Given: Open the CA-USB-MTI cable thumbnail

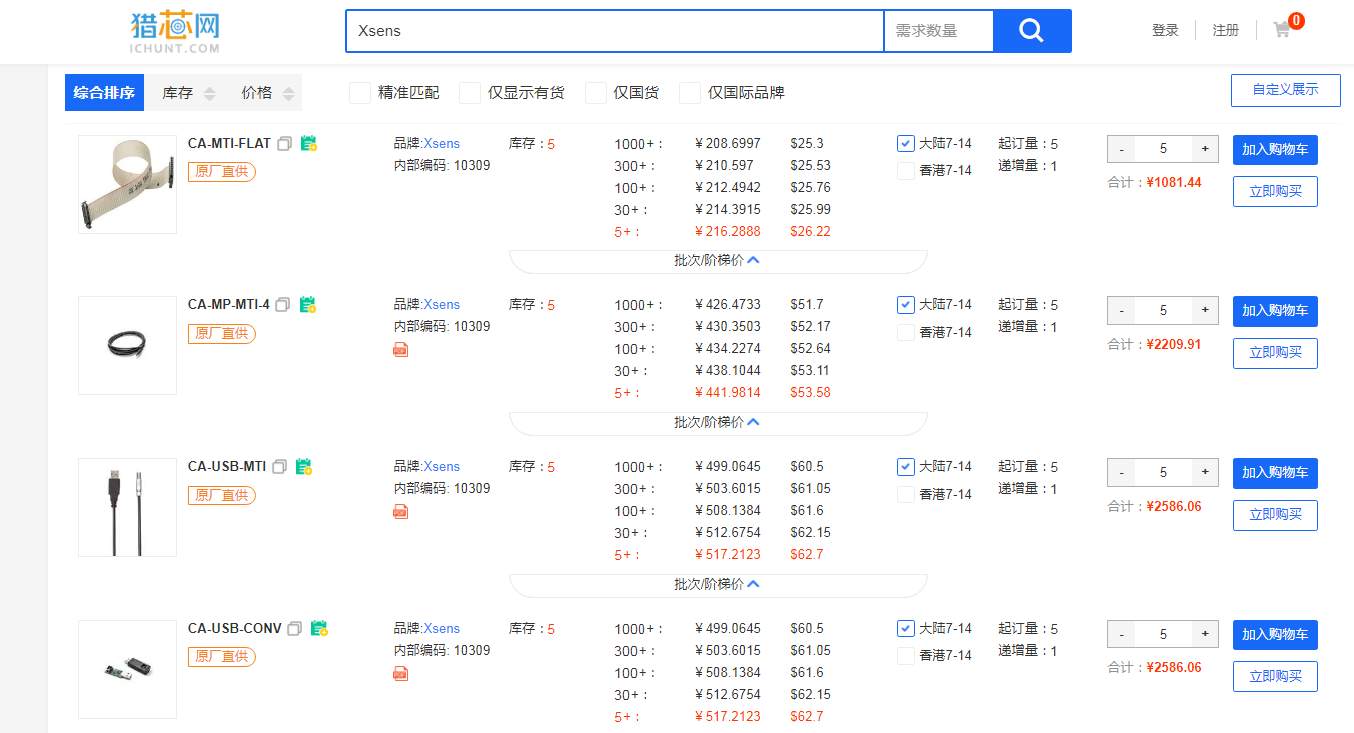Looking at the screenshot, I should pyautogui.click(x=128, y=508).
